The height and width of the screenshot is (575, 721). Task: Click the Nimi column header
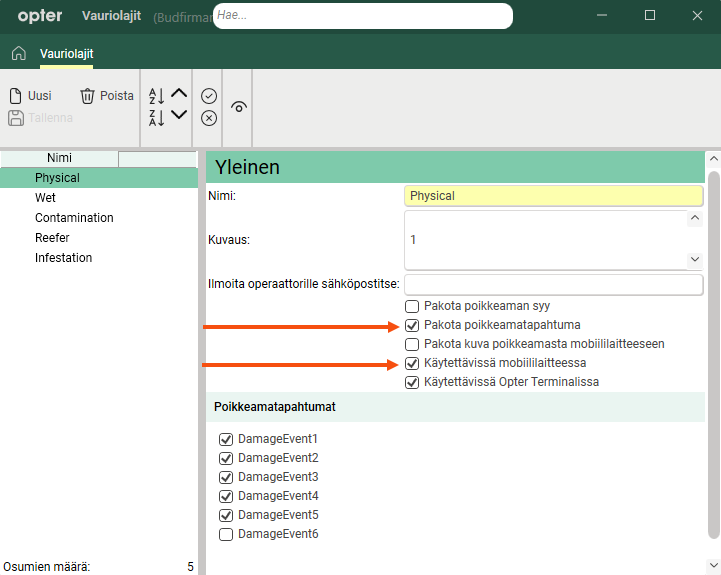point(59,158)
